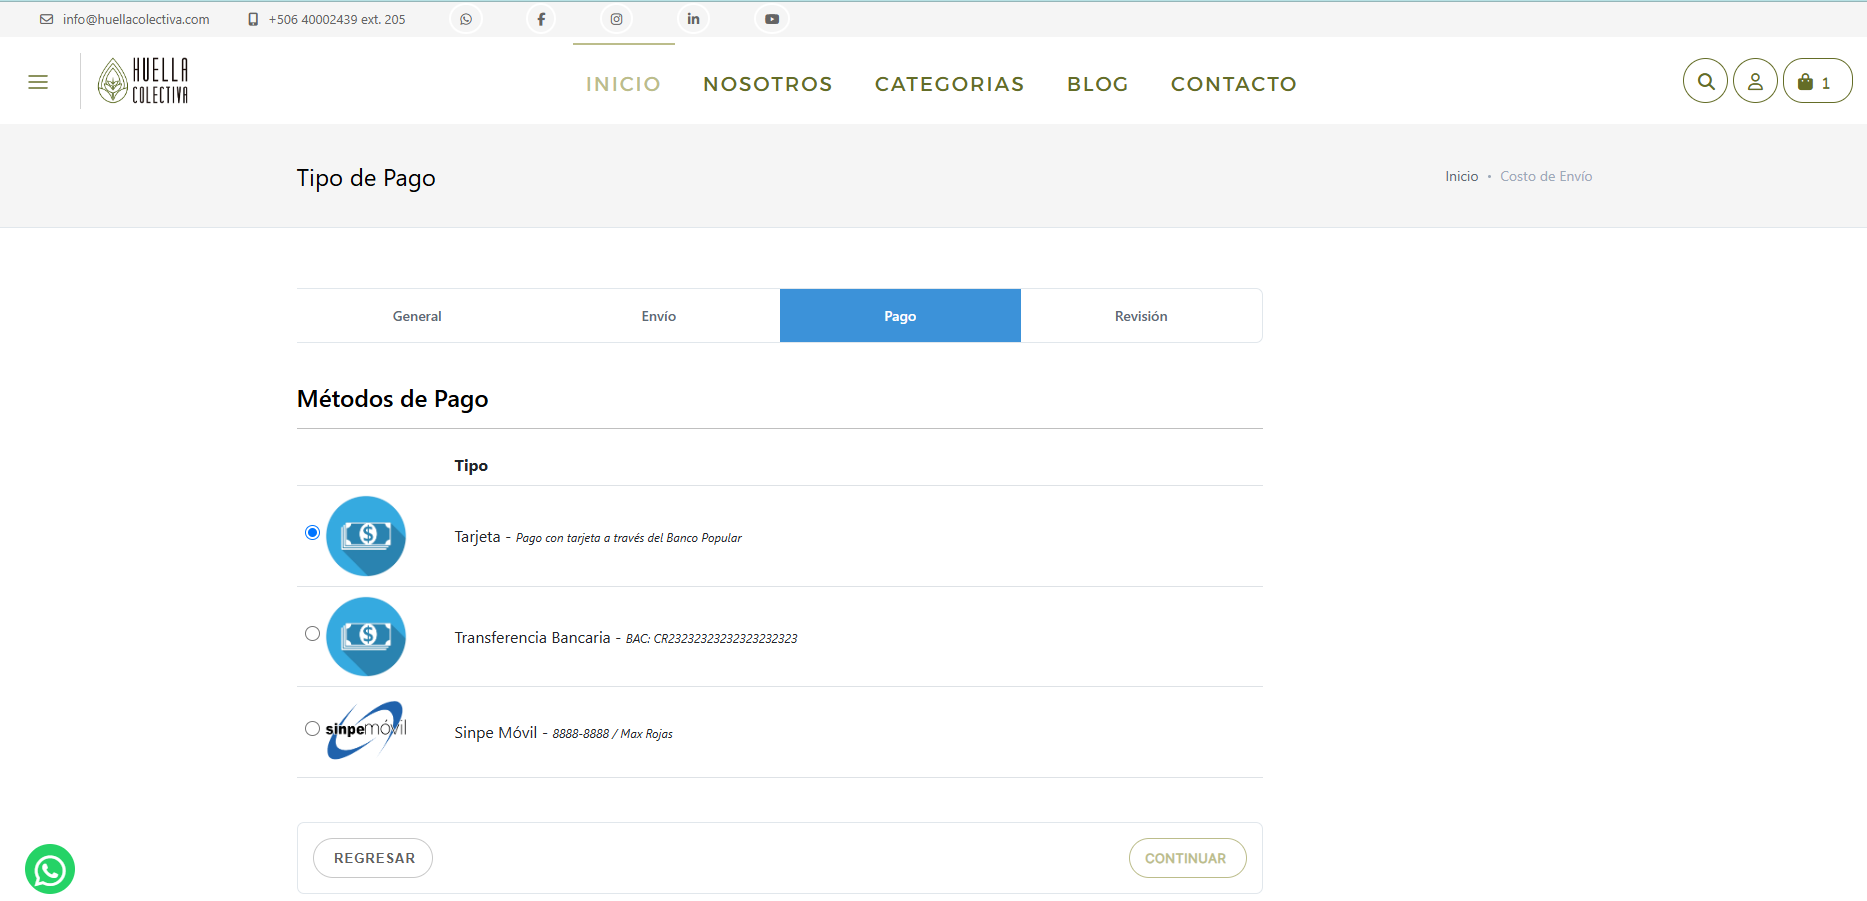Viewport: 1867px width, 901px height.
Task: Click the LinkedIn social icon
Action: (x=693, y=19)
